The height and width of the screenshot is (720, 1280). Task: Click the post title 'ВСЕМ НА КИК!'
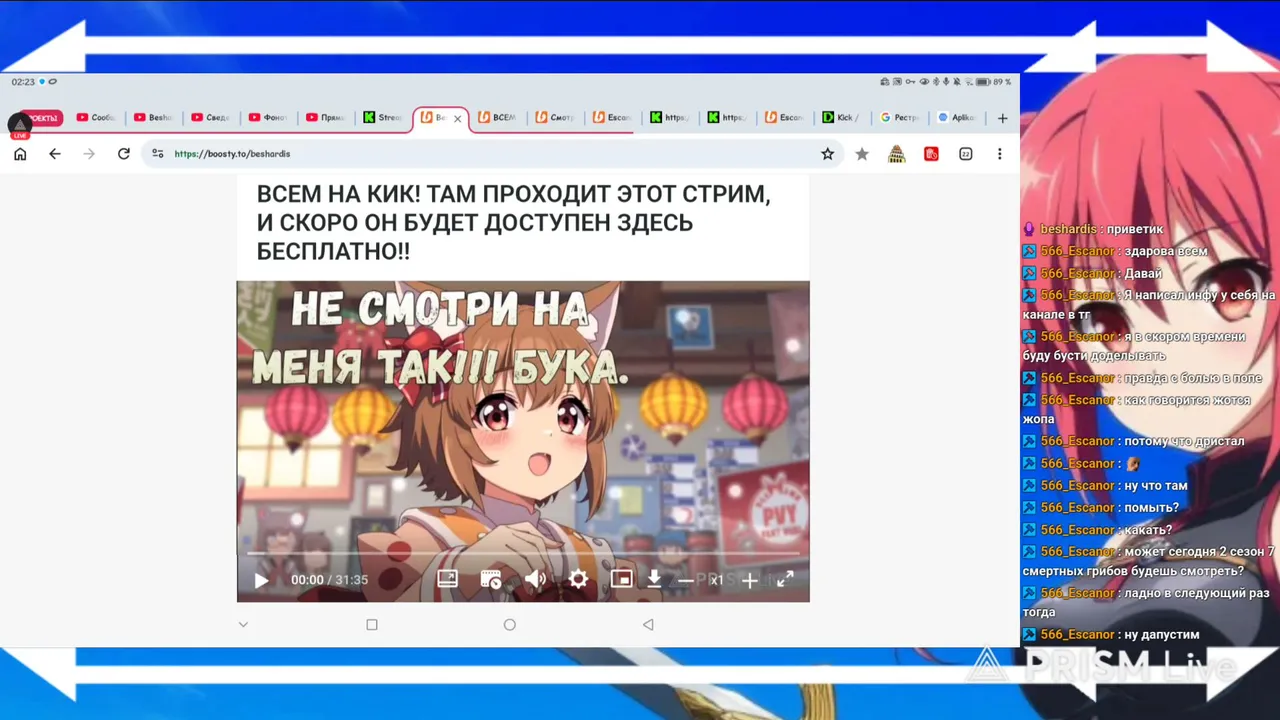(x=514, y=223)
